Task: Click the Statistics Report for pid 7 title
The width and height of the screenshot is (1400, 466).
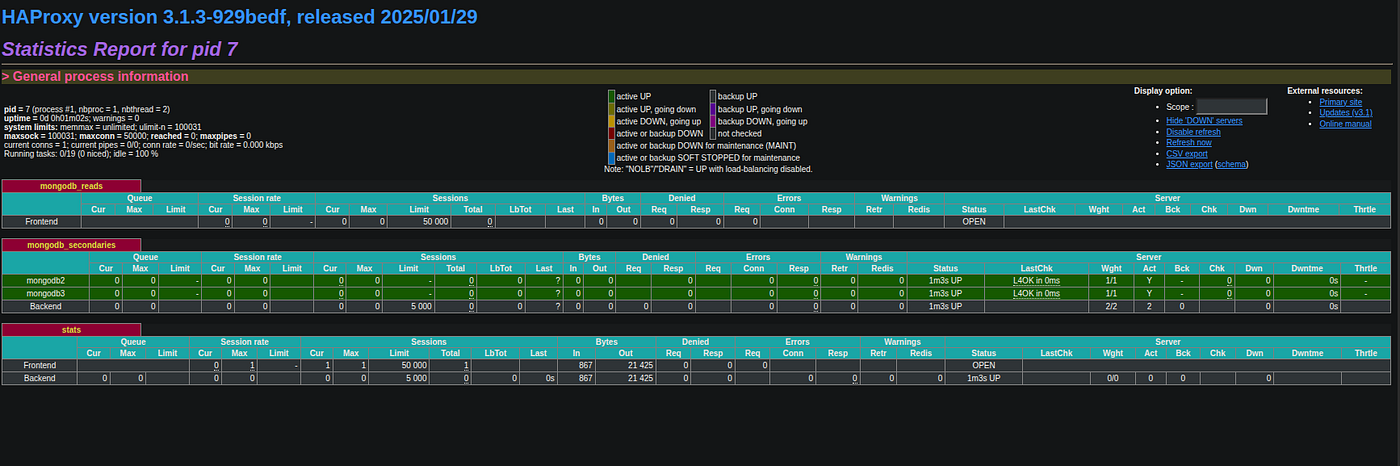Action: pyautogui.click(x=120, y=49)
